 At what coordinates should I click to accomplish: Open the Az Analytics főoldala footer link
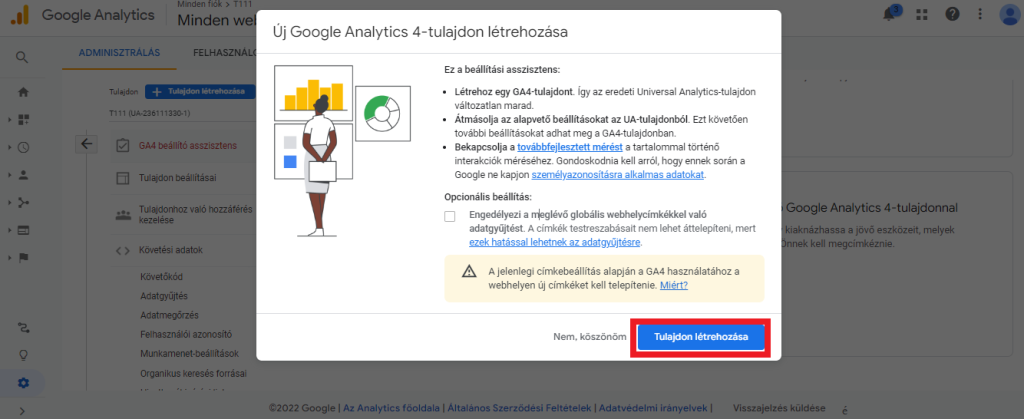pyautogui.click(x=392, y=408)
